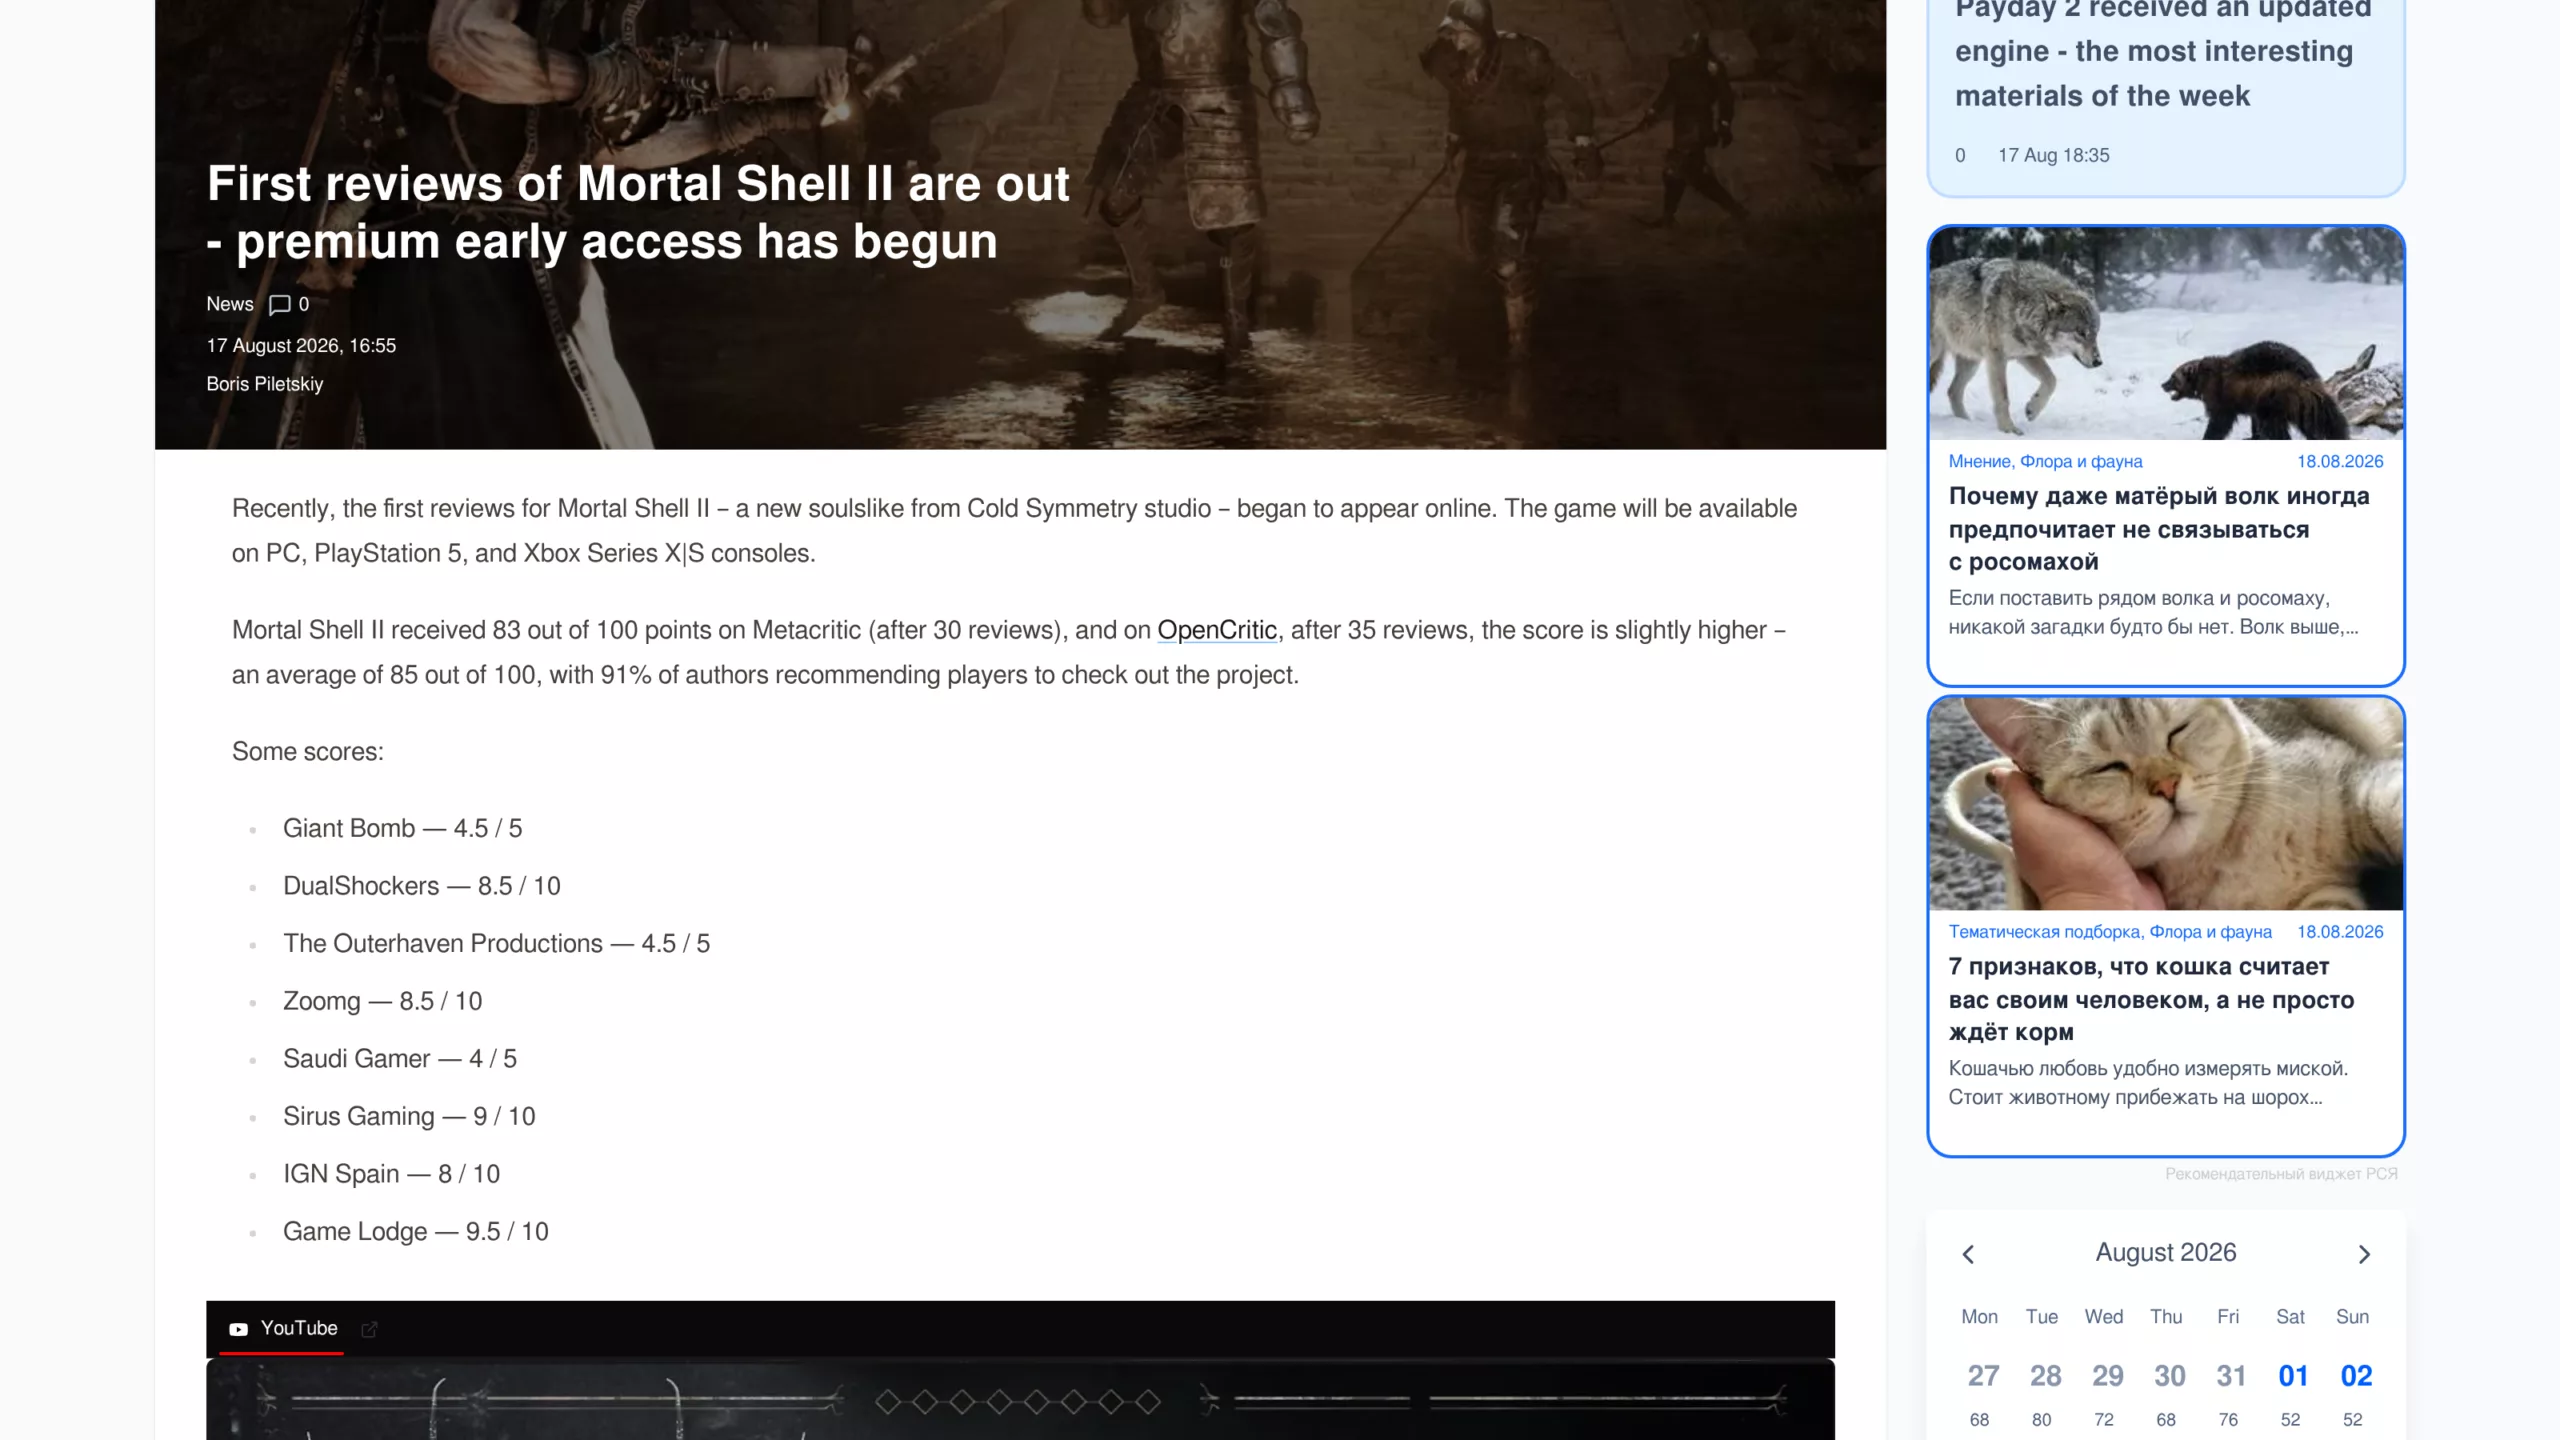Open the comments icon next to News
2560x1440 pixels.
[280, 304]
